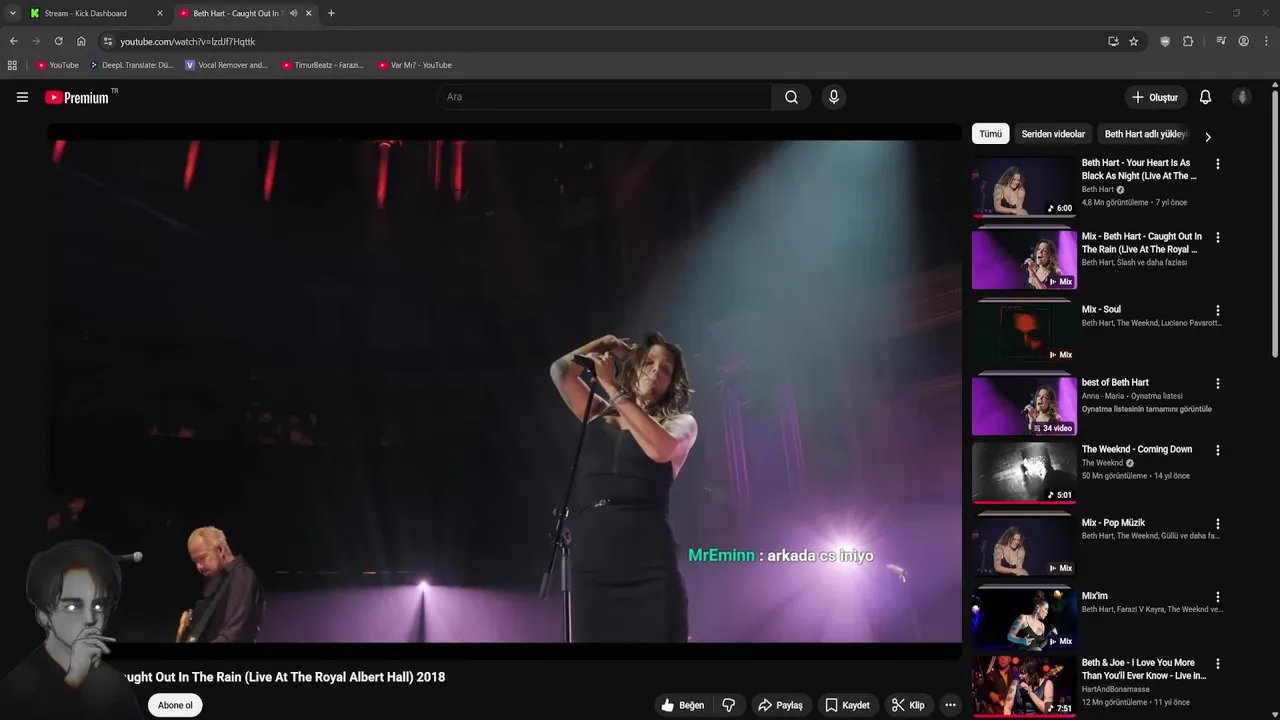This screenshot has width=1280, height=720.
Task: Click the install app icon in address bar
Action: pos(1113,41)
